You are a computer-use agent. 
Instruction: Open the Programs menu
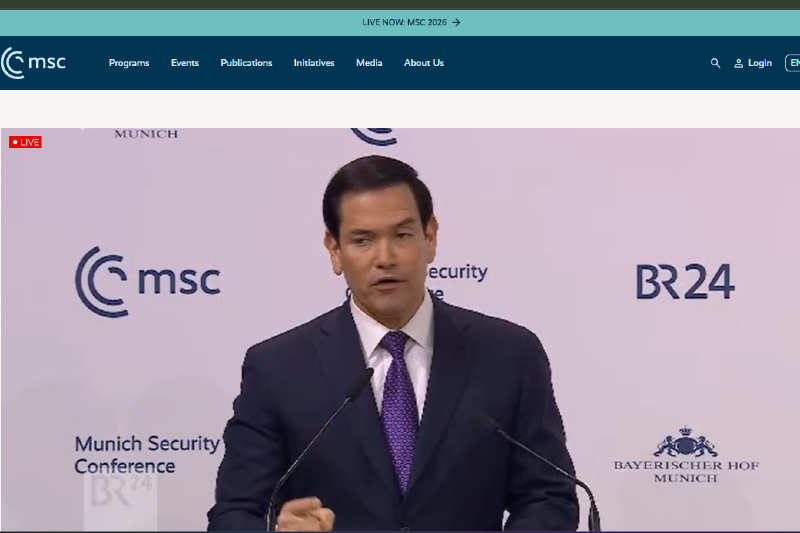129,63
